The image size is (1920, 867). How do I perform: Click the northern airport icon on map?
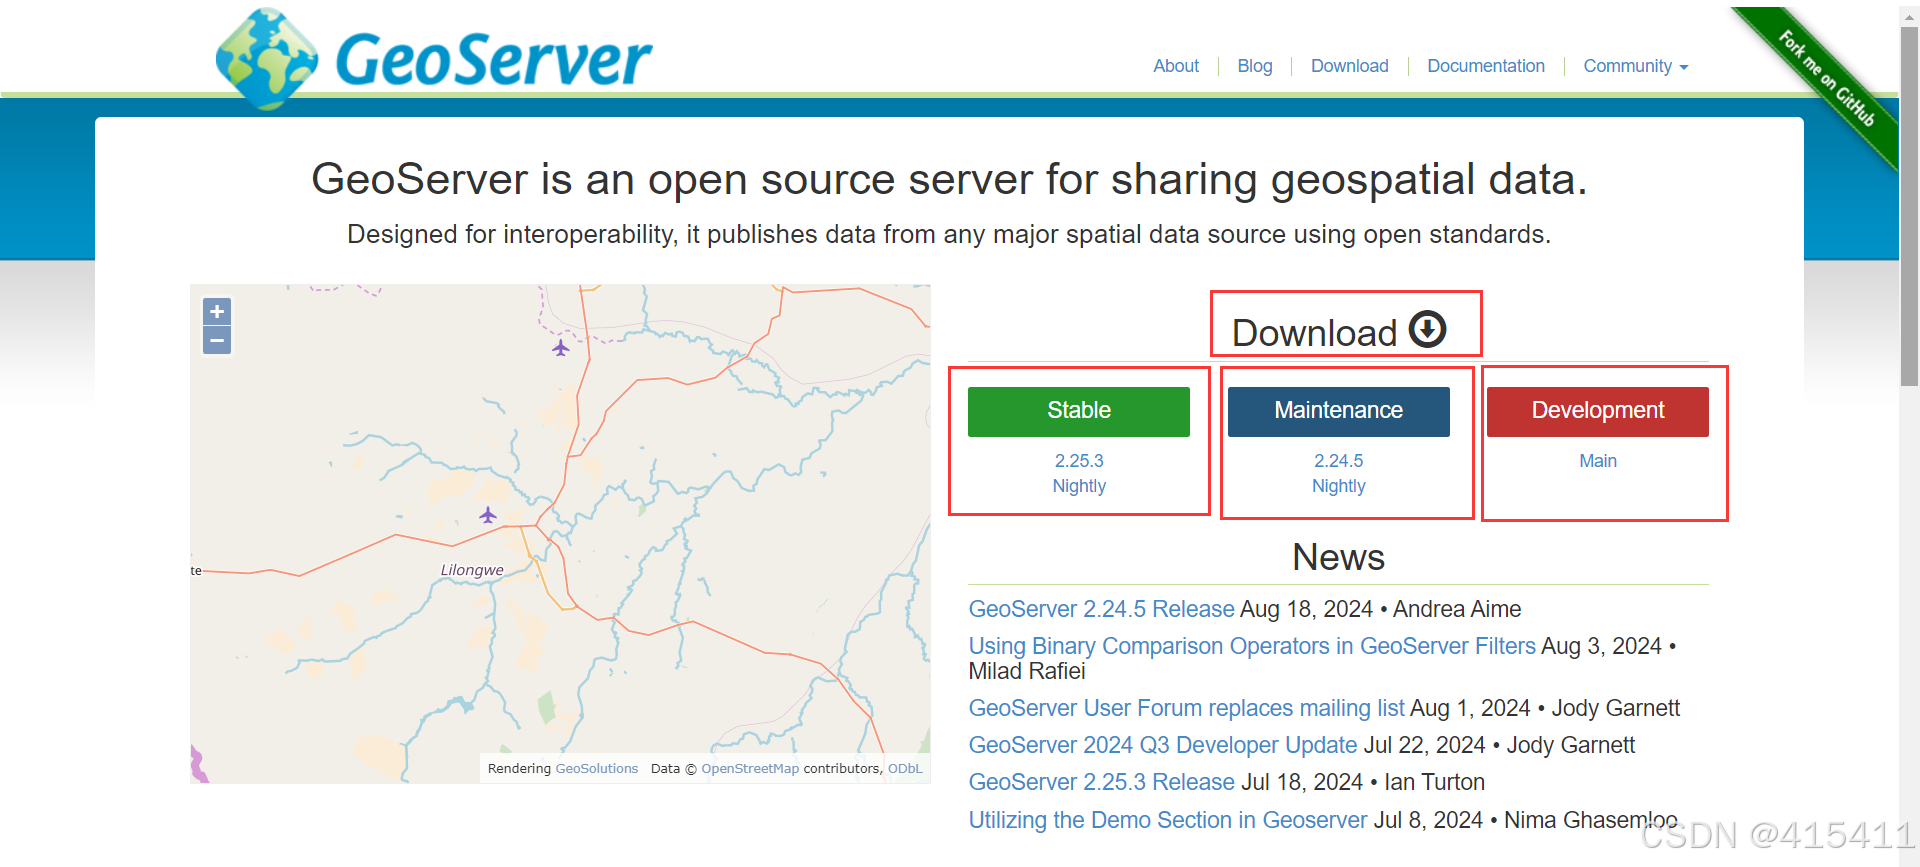click(x=561, y=348)
